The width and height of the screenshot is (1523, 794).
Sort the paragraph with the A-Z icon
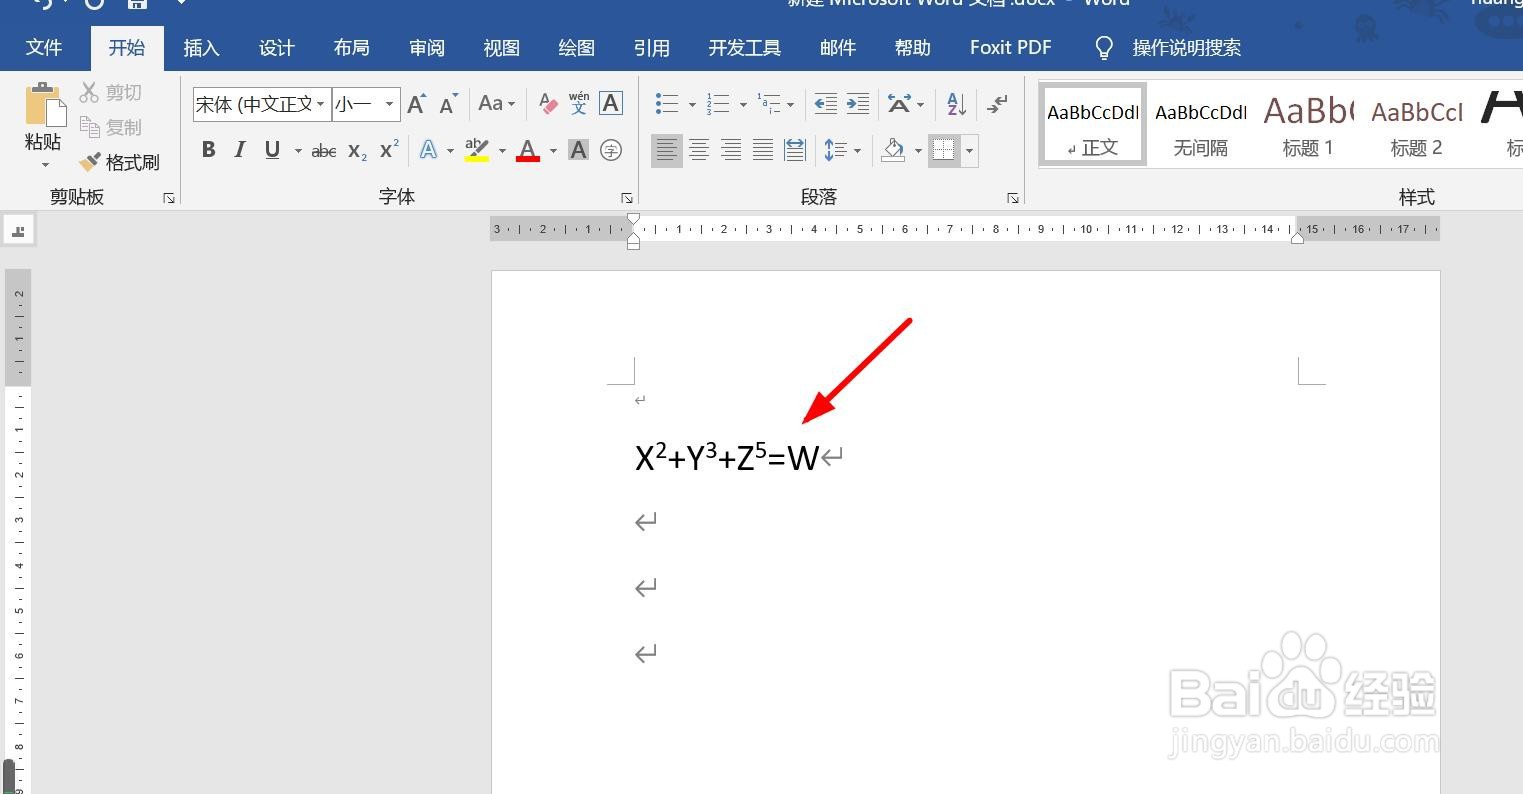pos(956,103)
